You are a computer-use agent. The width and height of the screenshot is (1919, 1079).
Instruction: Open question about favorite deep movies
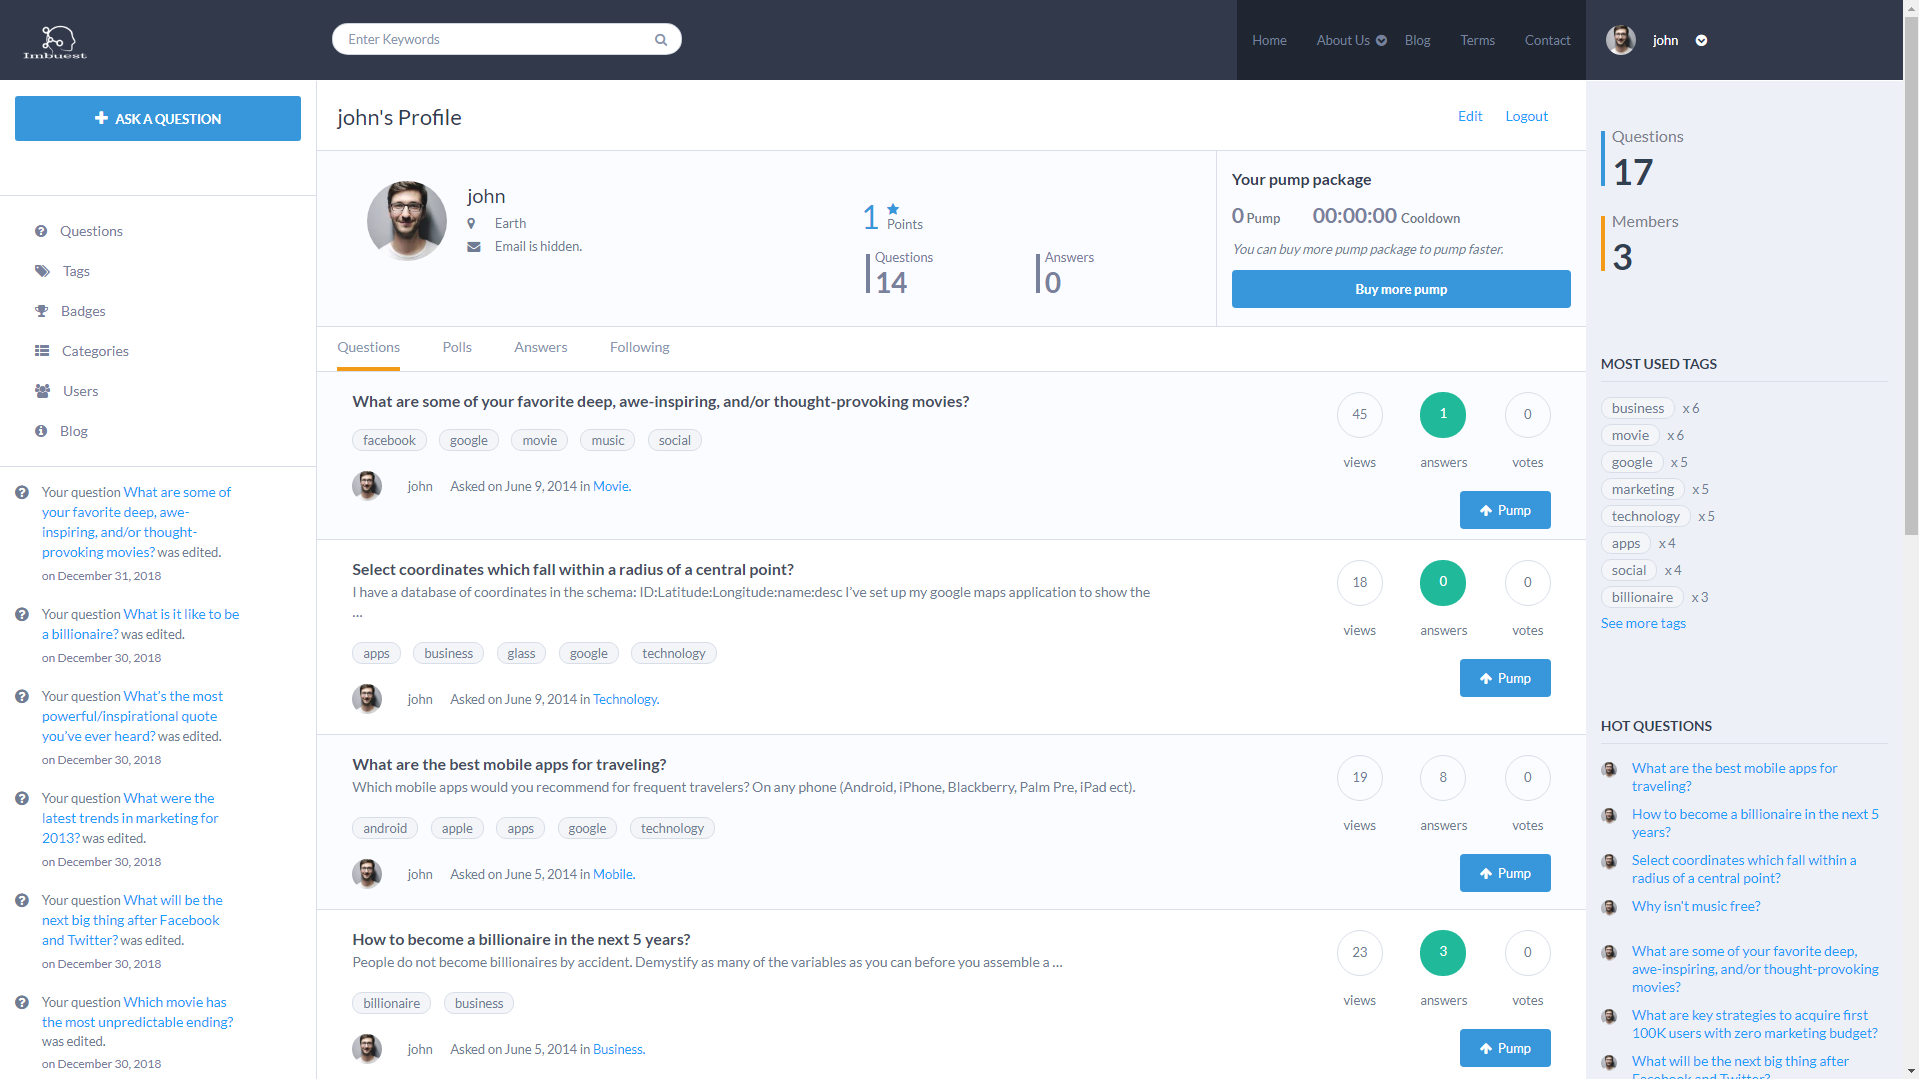pyautogui.click(x=660, y=401)
